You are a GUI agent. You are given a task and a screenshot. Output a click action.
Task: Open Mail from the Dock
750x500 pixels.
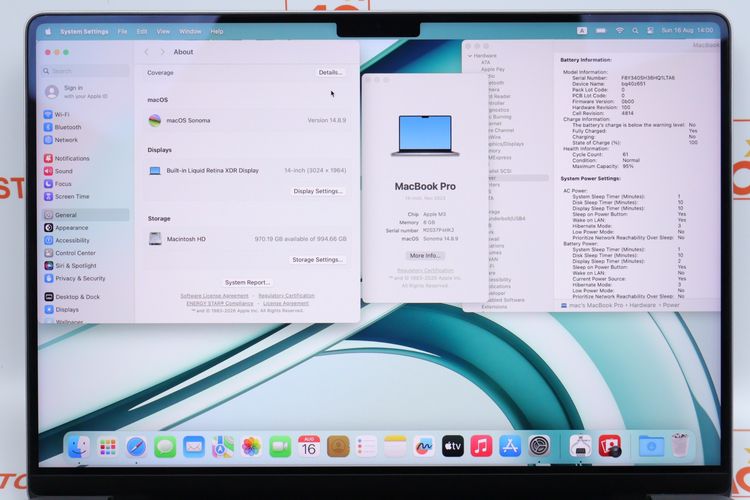click(194, 447)
